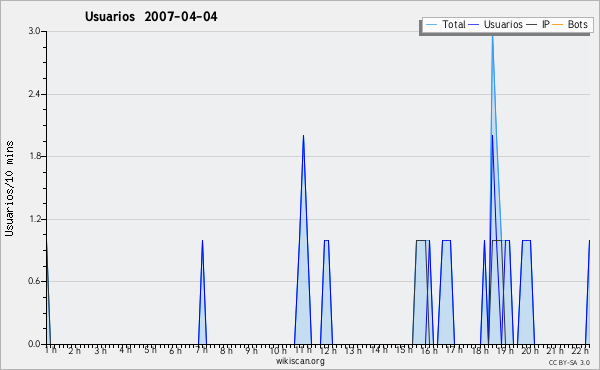Click the y-axis value 0.6
600x370 pixels.
(x=34, y=281)
